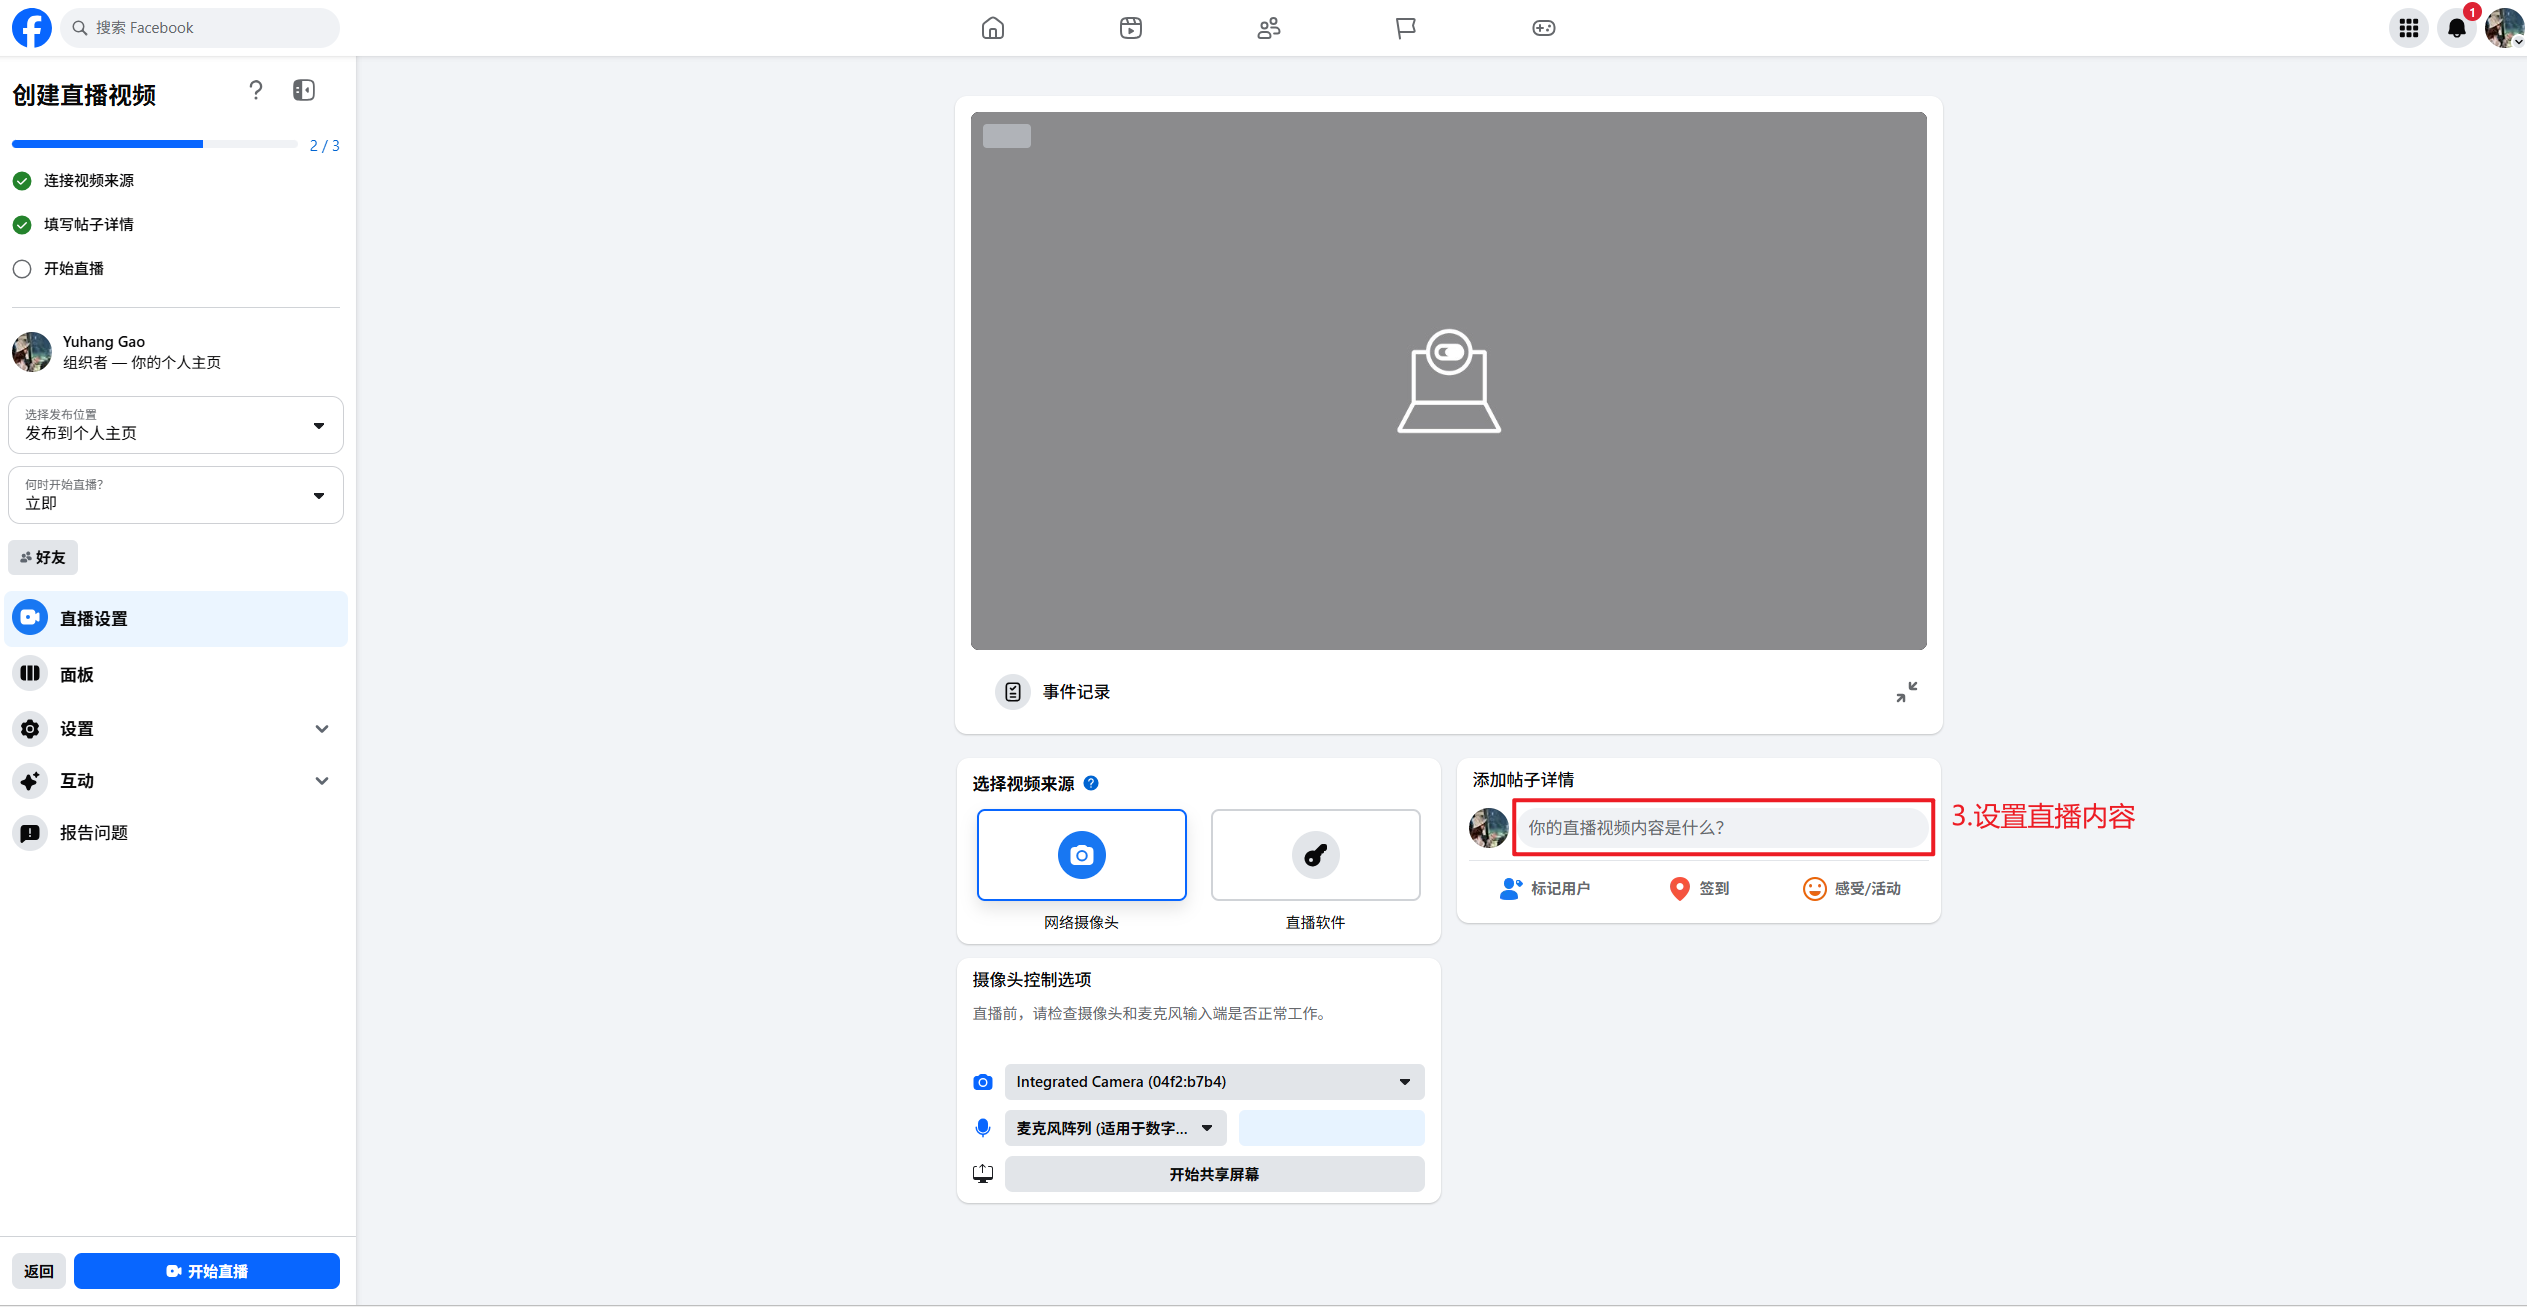Open 面板 in the left sidebar

176,674
